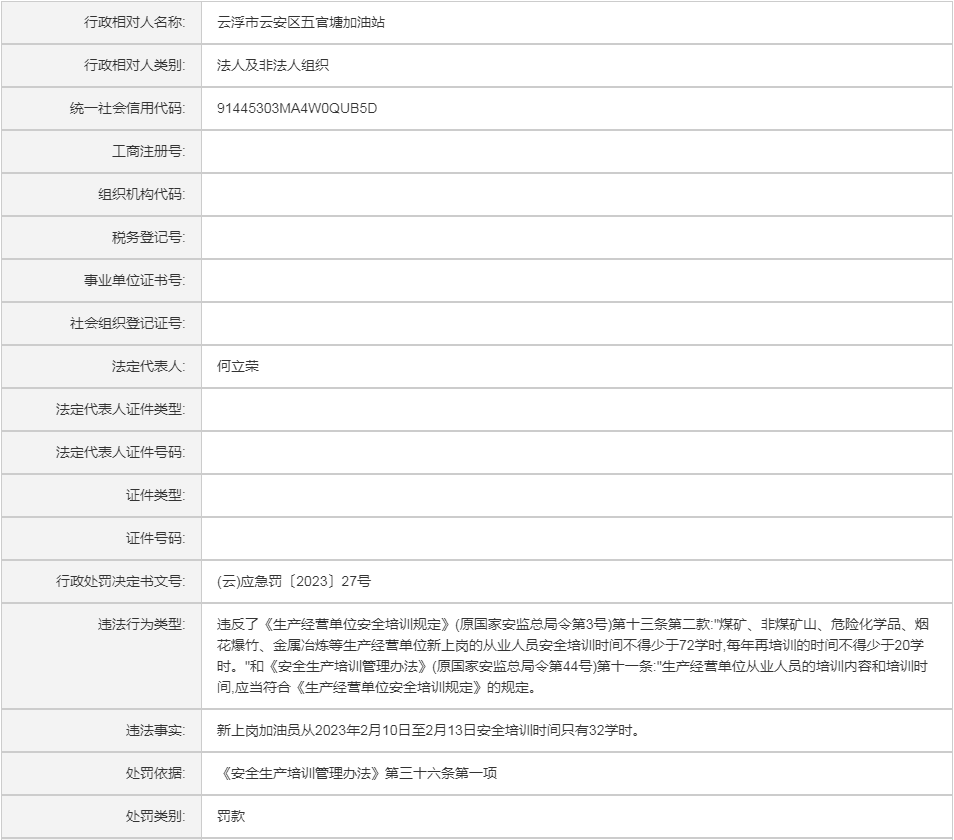954x840 pixels.
Task: Select the label 法定代表人证件类型
Action: tap(120, 409)
